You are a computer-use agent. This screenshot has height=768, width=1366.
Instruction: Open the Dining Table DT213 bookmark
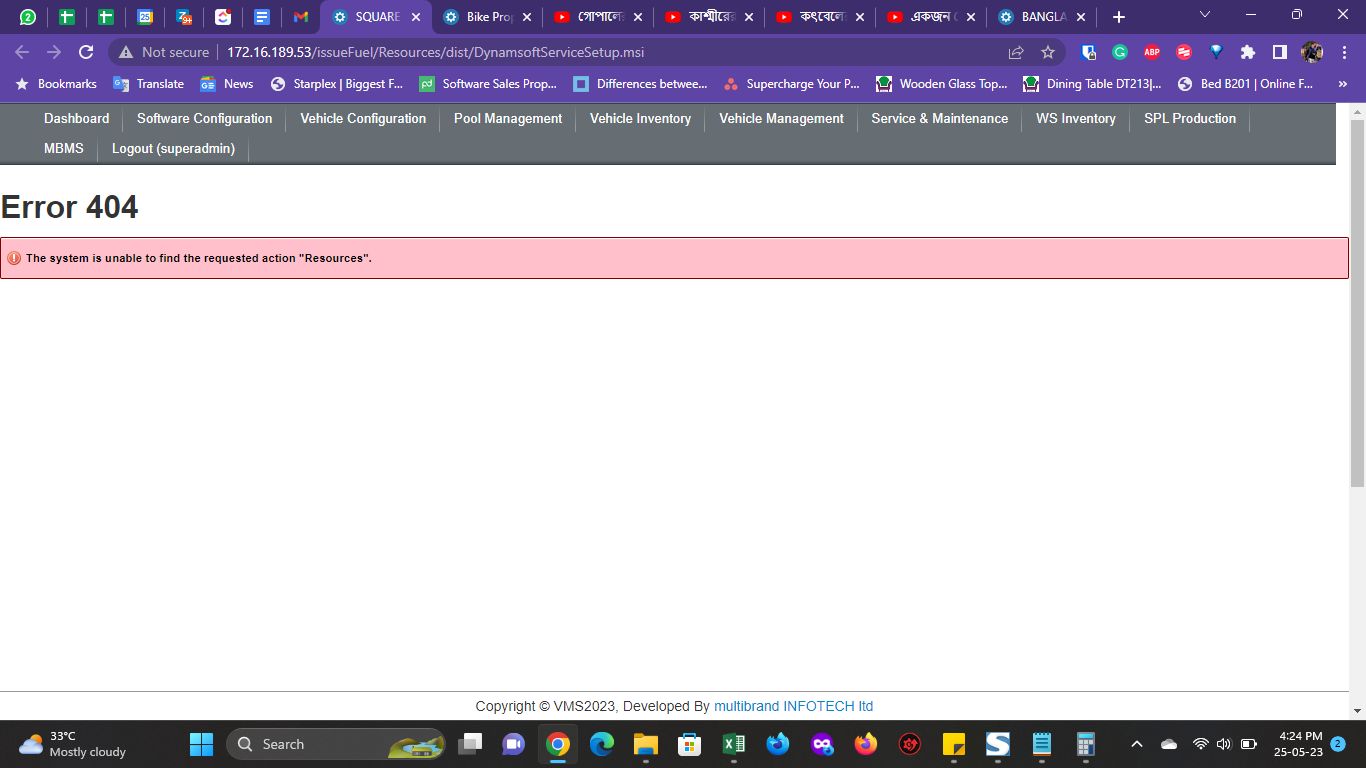[1092, 84]
